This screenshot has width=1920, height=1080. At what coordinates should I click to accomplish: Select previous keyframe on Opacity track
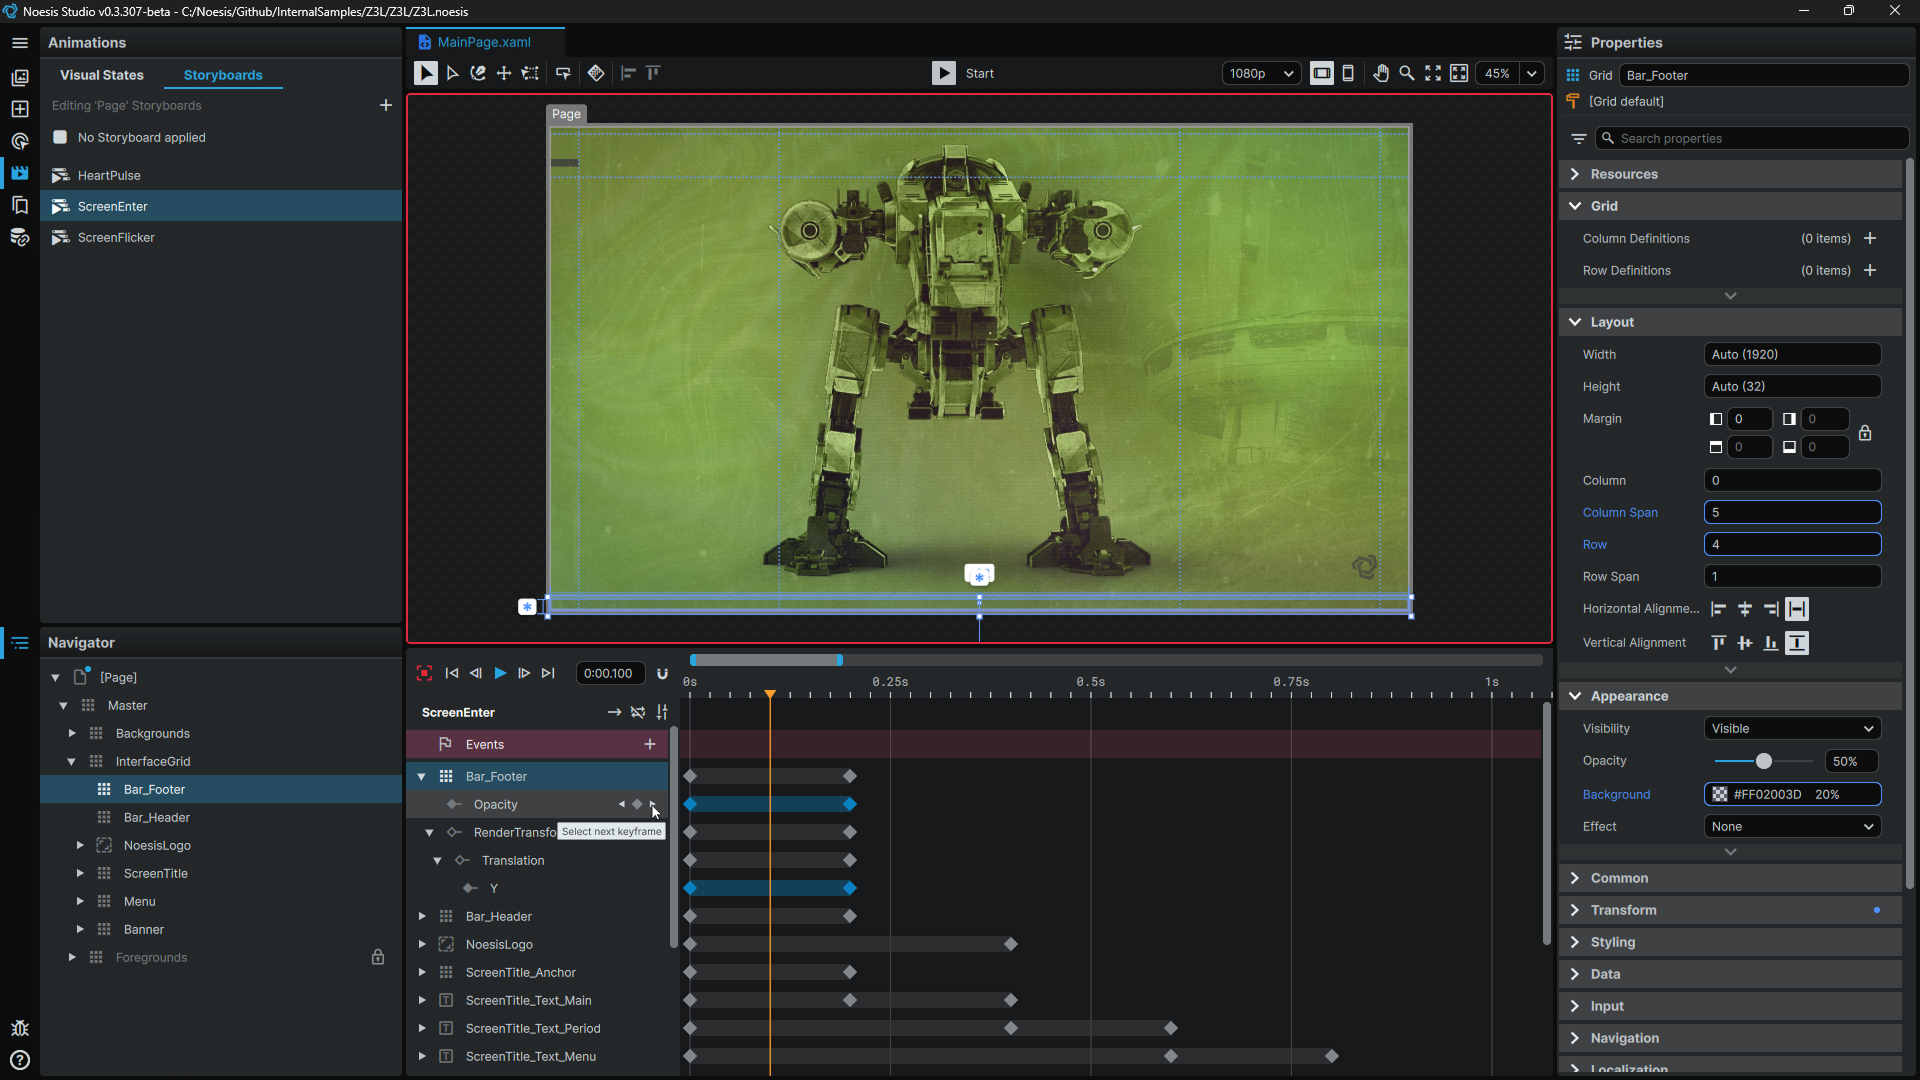point(622,804)
